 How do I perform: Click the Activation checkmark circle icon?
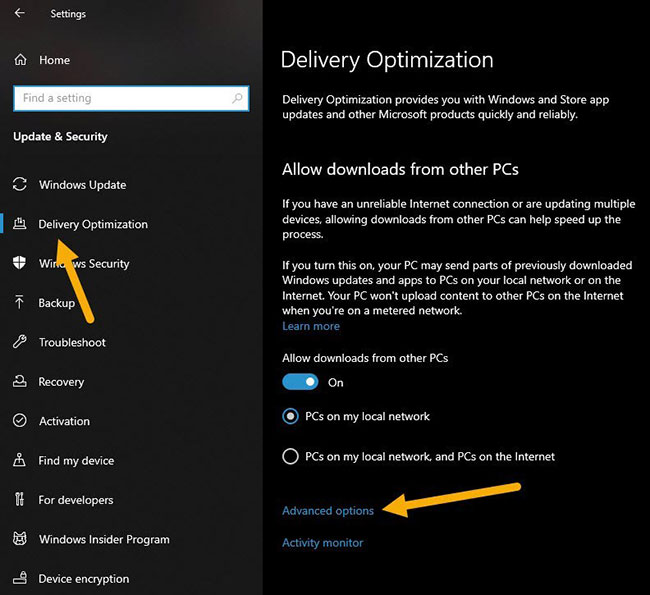[x=19, y=420]
